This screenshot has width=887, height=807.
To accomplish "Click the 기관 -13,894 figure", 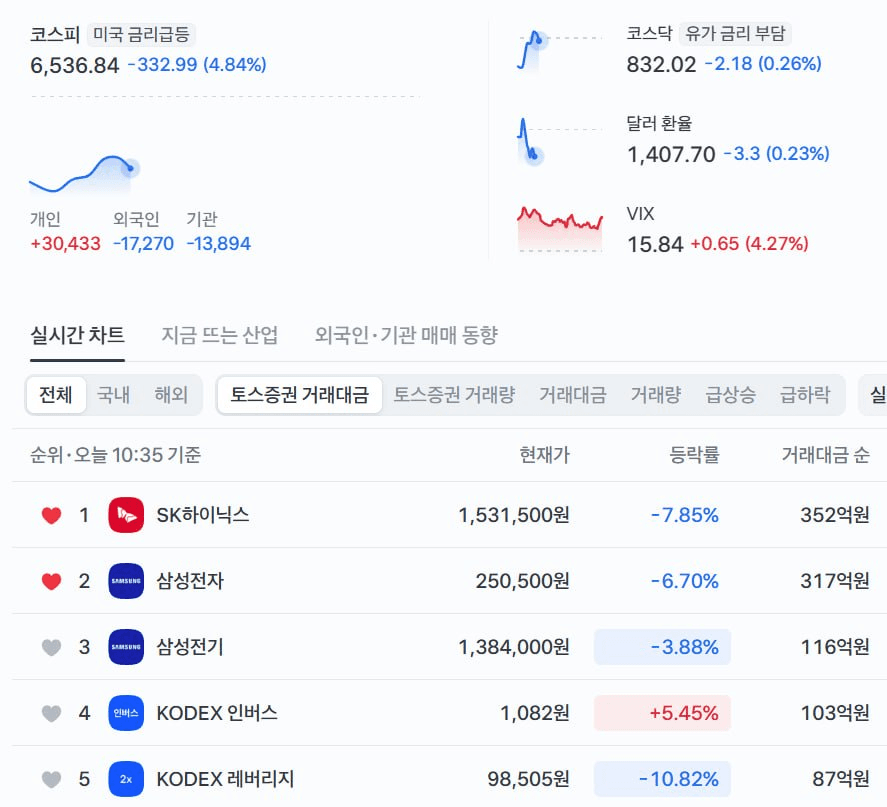I will 218,244.
